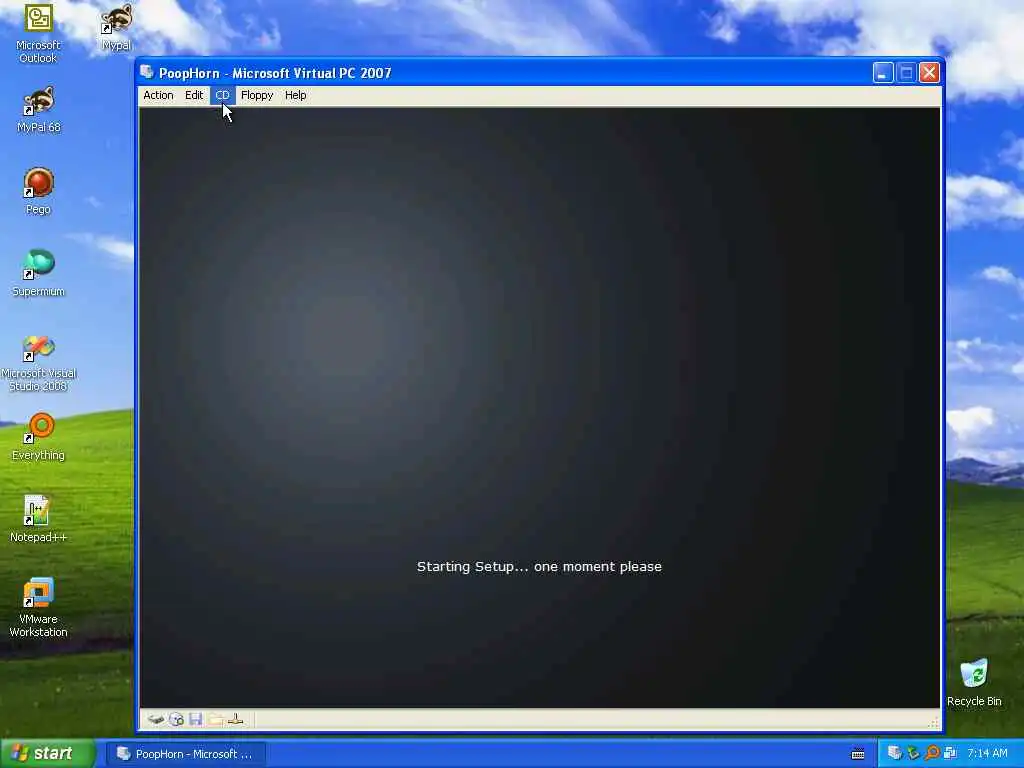Open the Action menu
This screenshot has height=768, width=1024.
(x=158, y=95)
